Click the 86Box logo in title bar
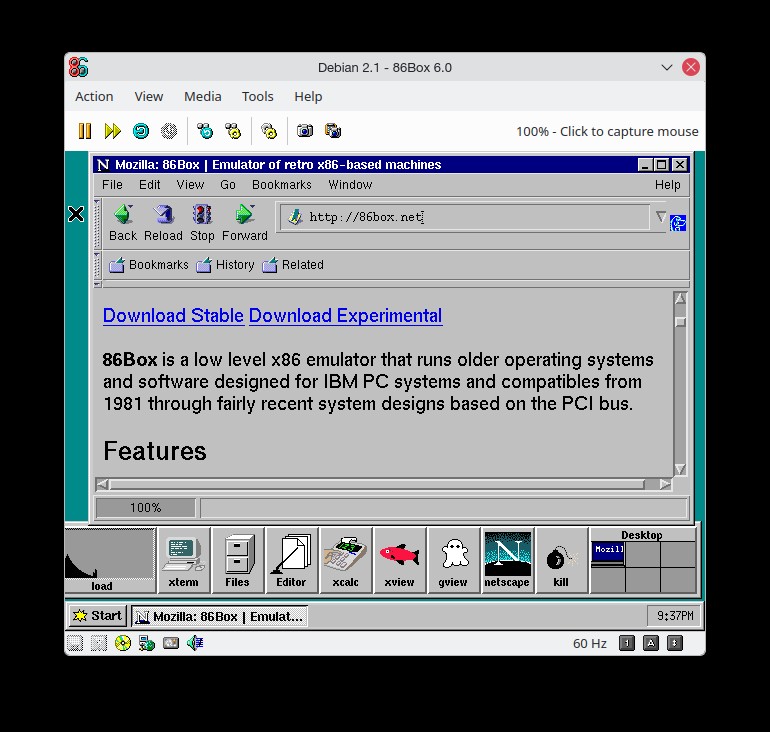 [79, 67]
